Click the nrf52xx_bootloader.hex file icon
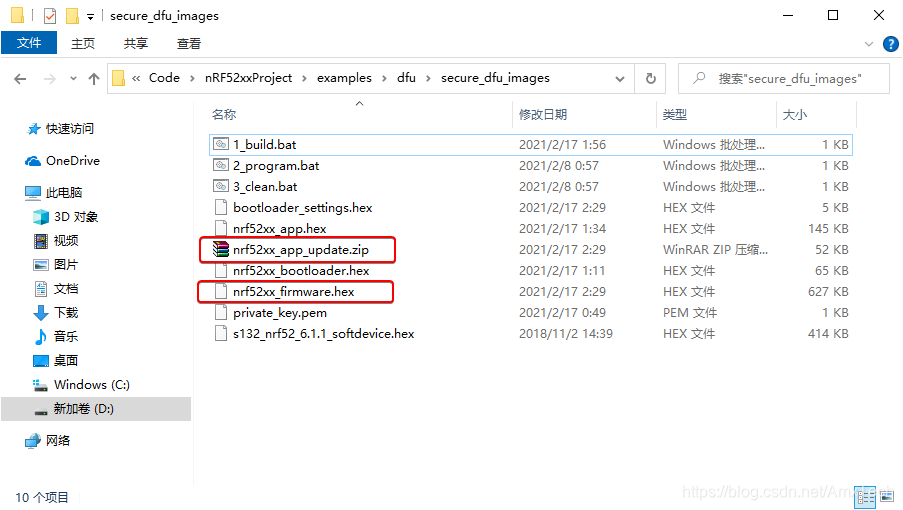 click(x=221, y=270)
